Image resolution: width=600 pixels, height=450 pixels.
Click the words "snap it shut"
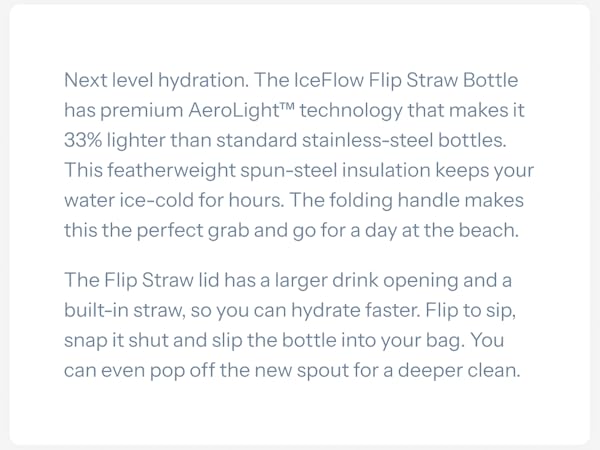click(x=116, y=340)
